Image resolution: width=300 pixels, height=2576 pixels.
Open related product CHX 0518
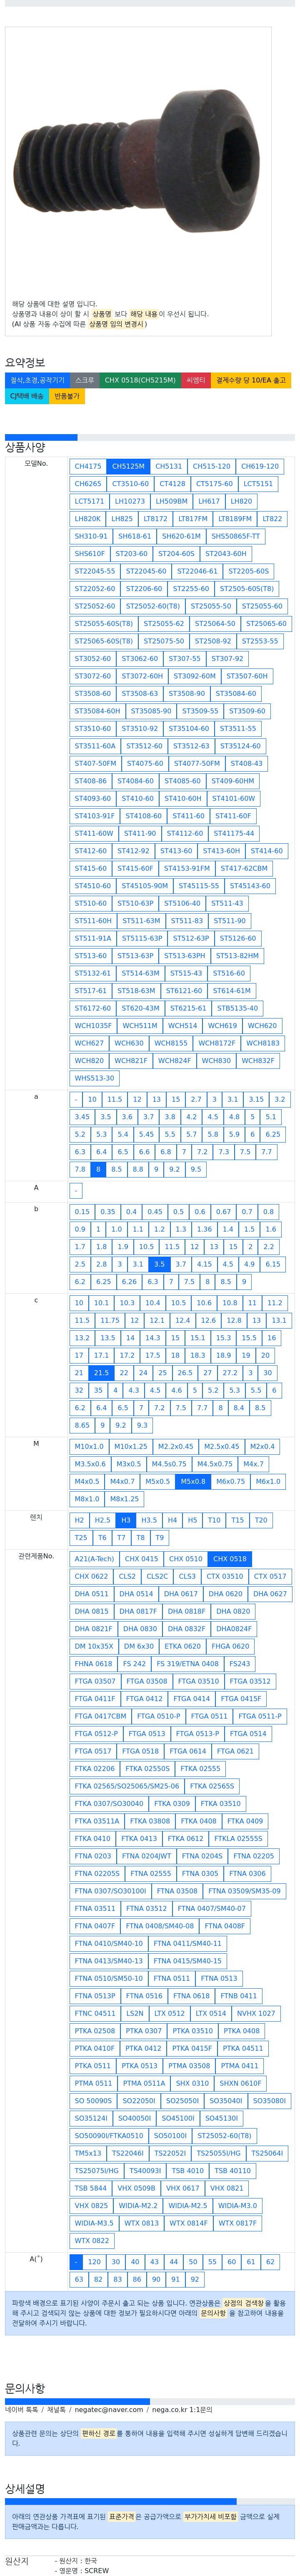[230, 1558]
